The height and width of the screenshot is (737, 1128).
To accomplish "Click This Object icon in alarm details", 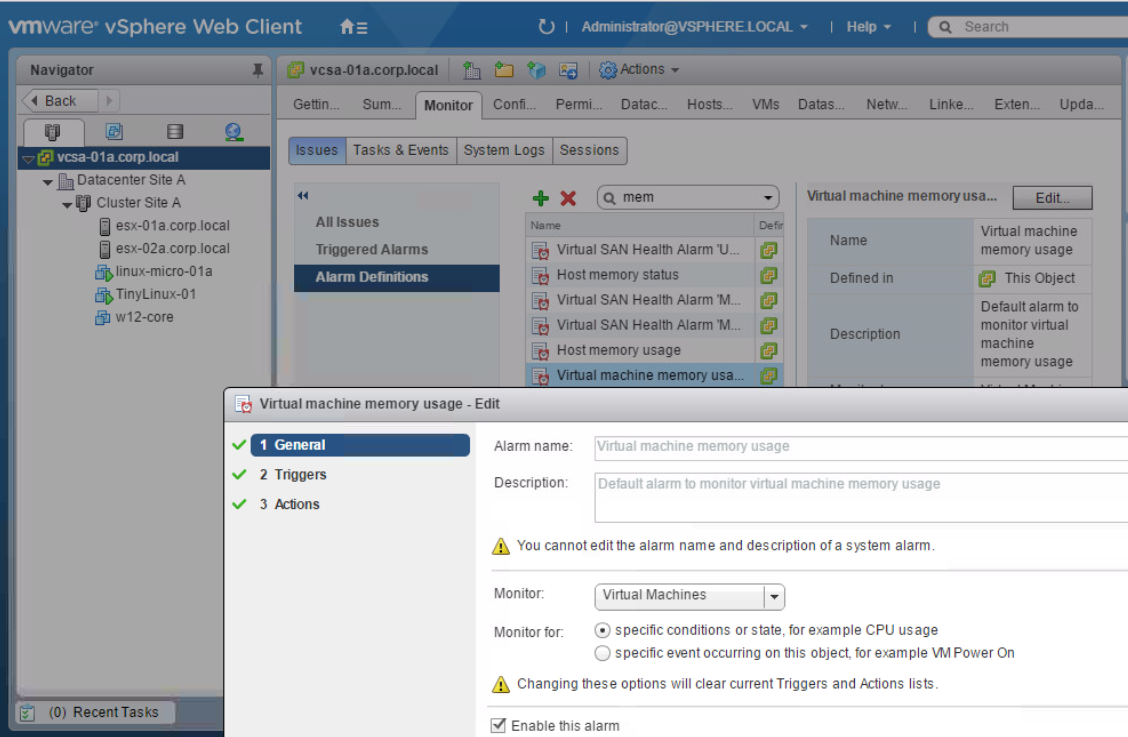I will (x=987, y=279).
